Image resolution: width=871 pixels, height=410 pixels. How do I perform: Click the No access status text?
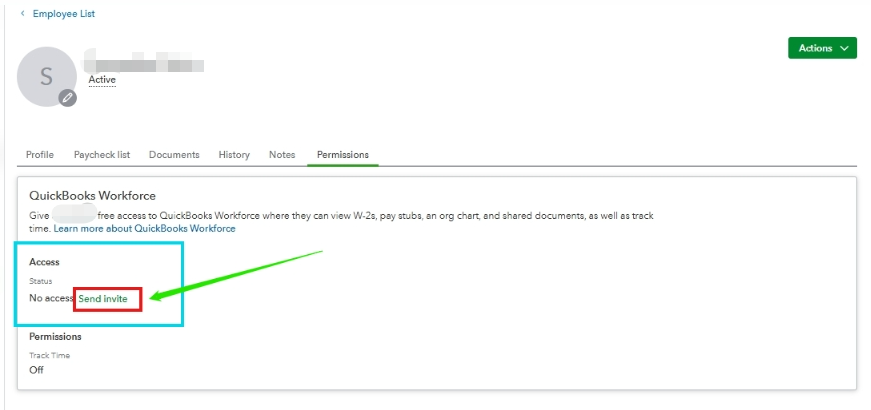51,298
